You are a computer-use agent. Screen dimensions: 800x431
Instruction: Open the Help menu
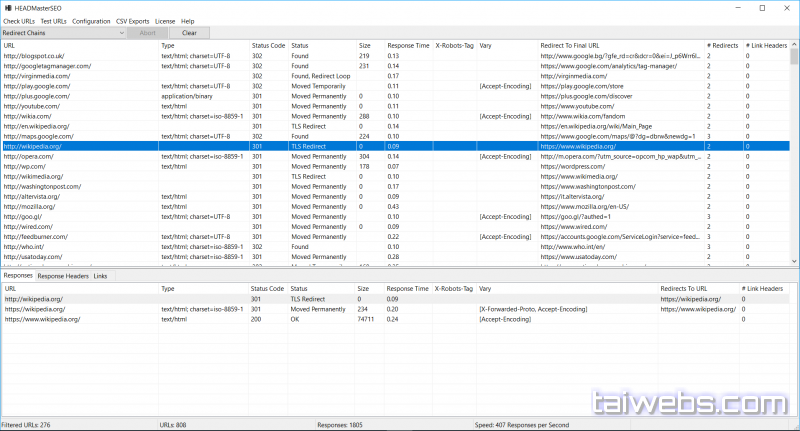188,21
